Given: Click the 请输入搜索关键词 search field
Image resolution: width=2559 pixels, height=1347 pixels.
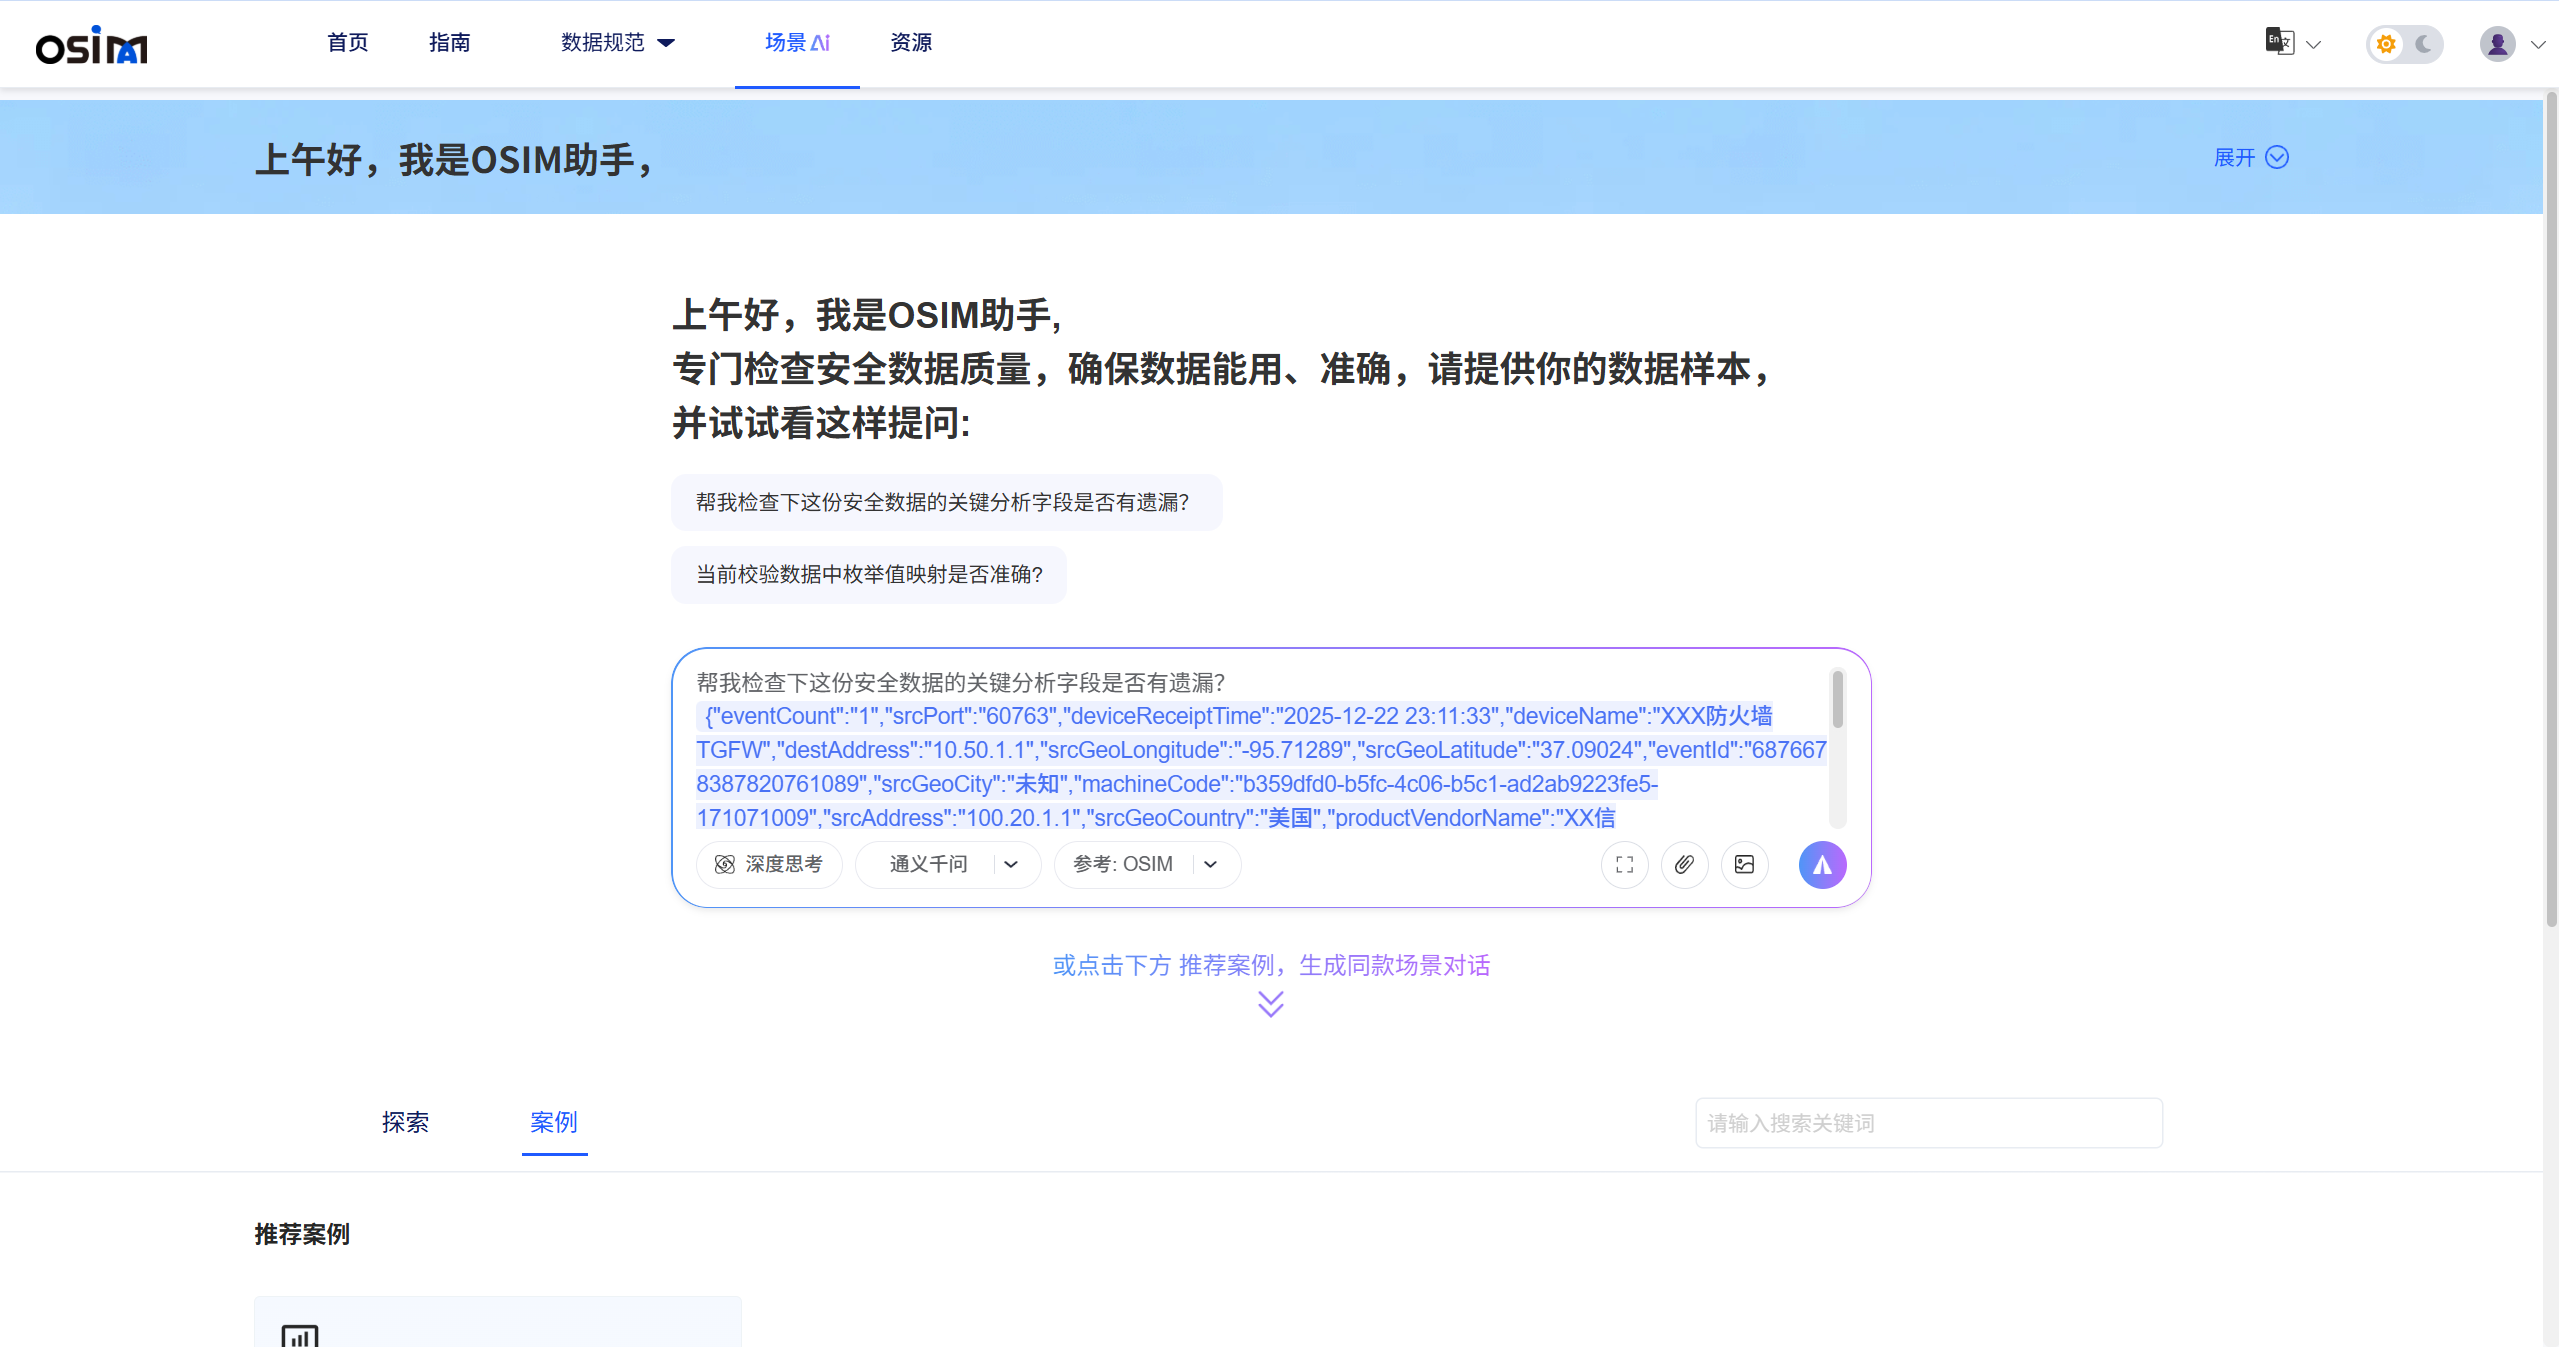Looking at the screenshot, I should pos(1929,1123).
